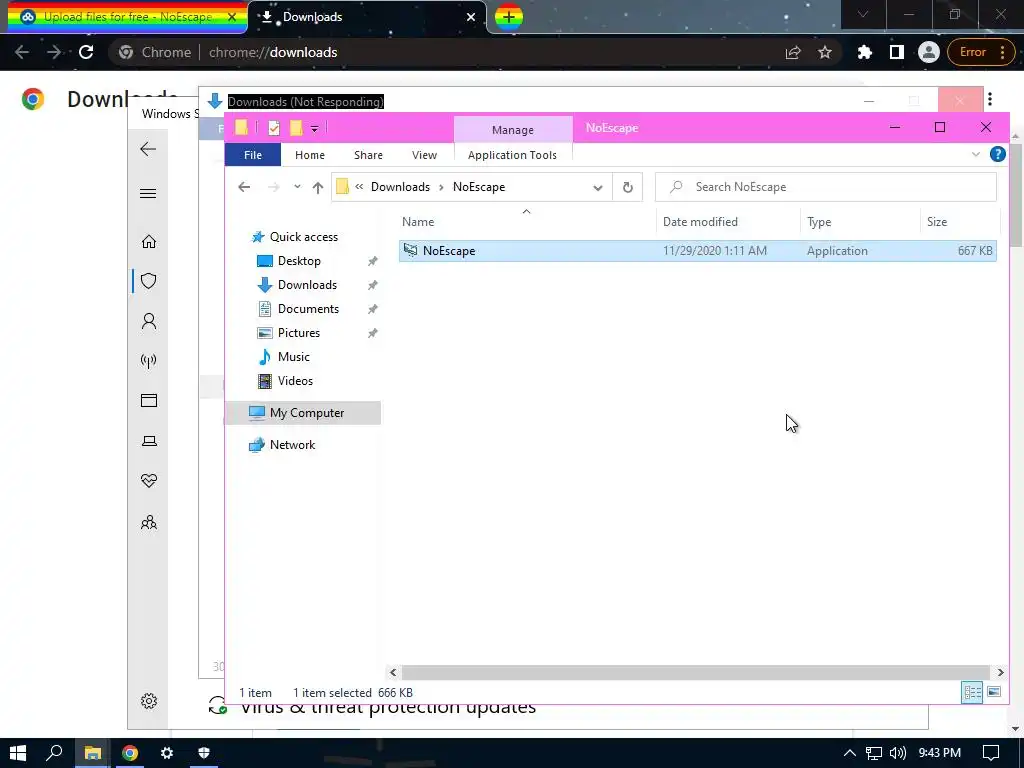This screenshot has width=1024, height=768.
Task: Select the Application Tools tab
Action: [512, 155]
